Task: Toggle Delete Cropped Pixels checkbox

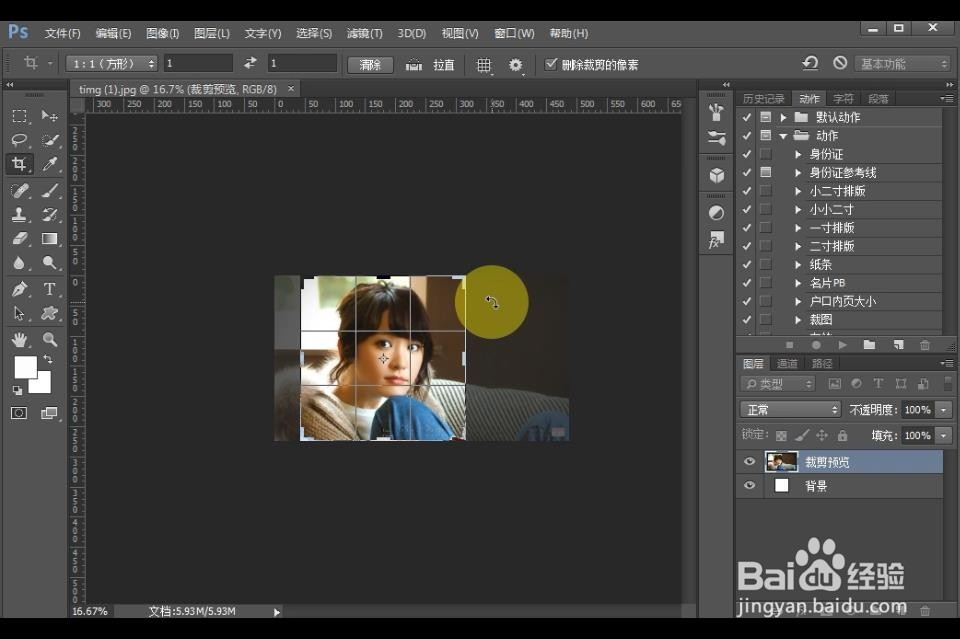Action: click(x=551, y=64)
